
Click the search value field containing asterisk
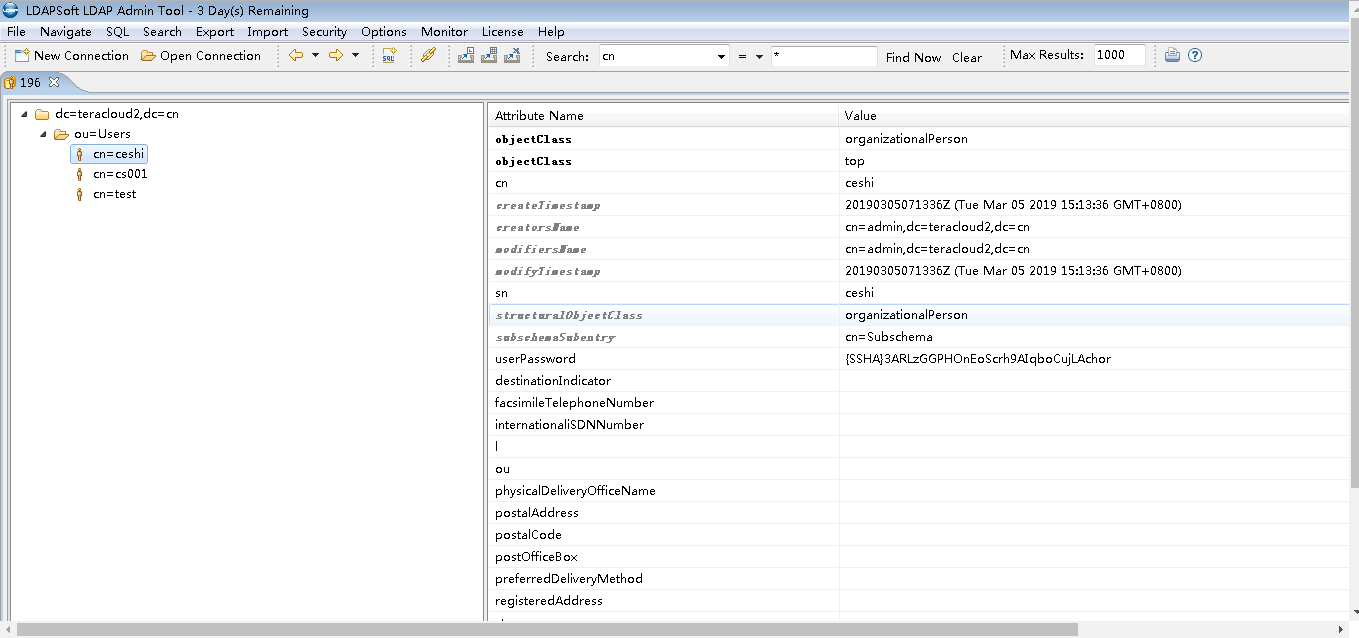(x=824, y=57)
